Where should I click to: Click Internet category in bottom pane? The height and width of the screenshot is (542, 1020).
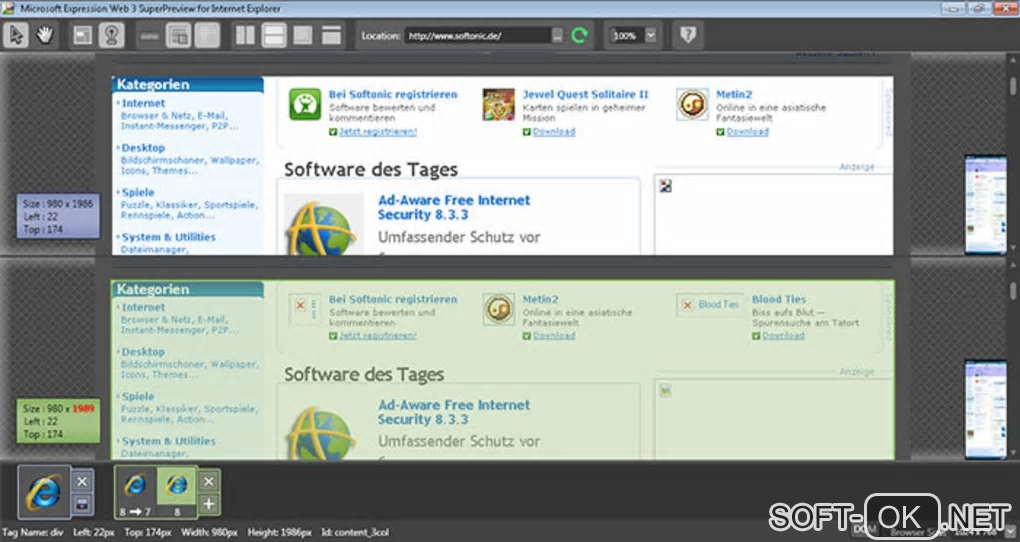pos(143,307)
